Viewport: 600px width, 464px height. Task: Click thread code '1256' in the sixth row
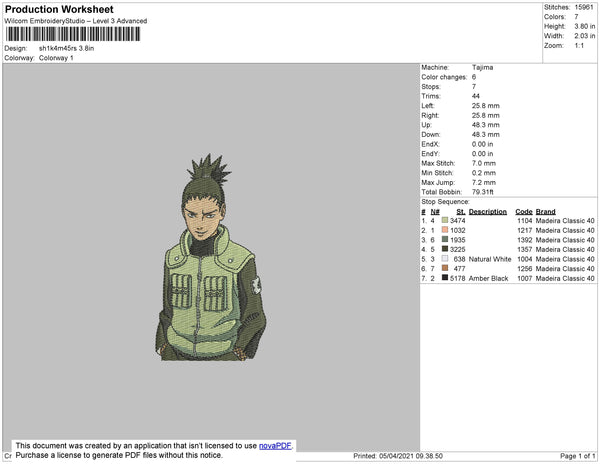coord(525,269)
